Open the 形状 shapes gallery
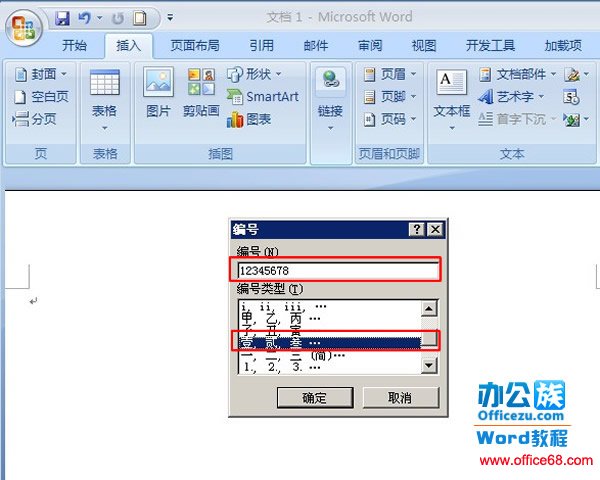600x480 pixels. point(254,74)
